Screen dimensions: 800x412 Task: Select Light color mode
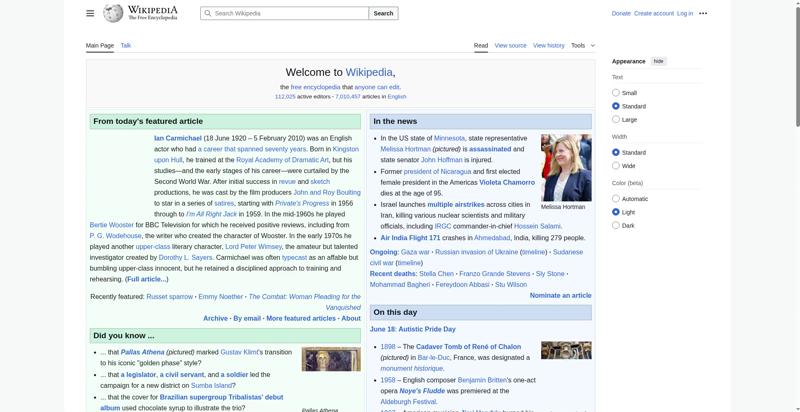[x=616, y=212]
